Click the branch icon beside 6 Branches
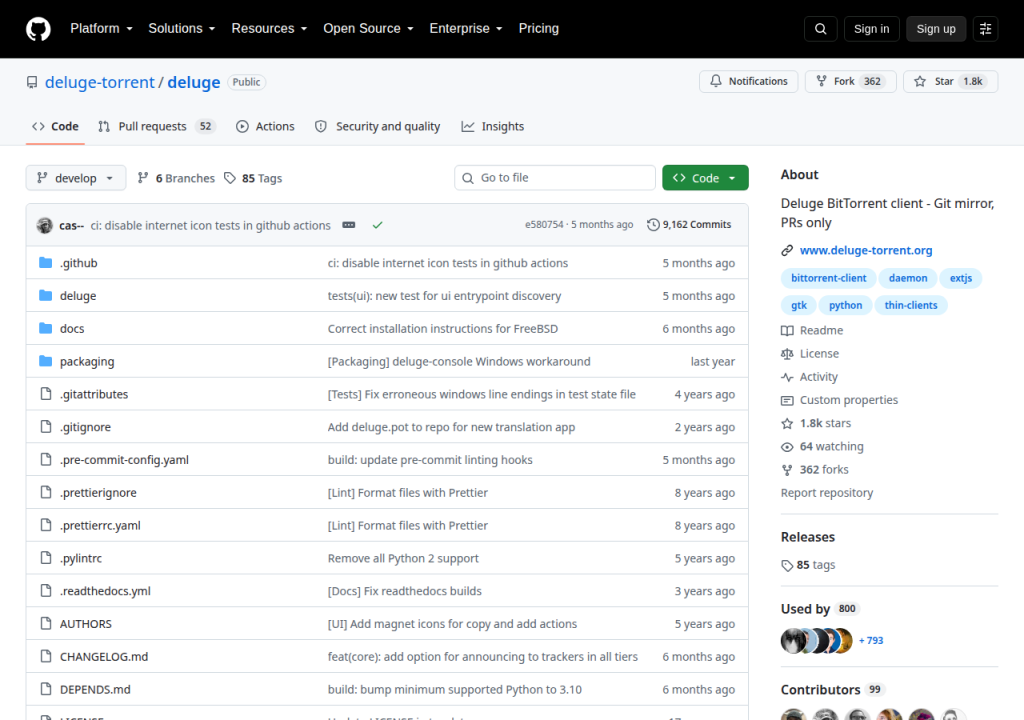1024x720 pixels. tap(143, 178)
